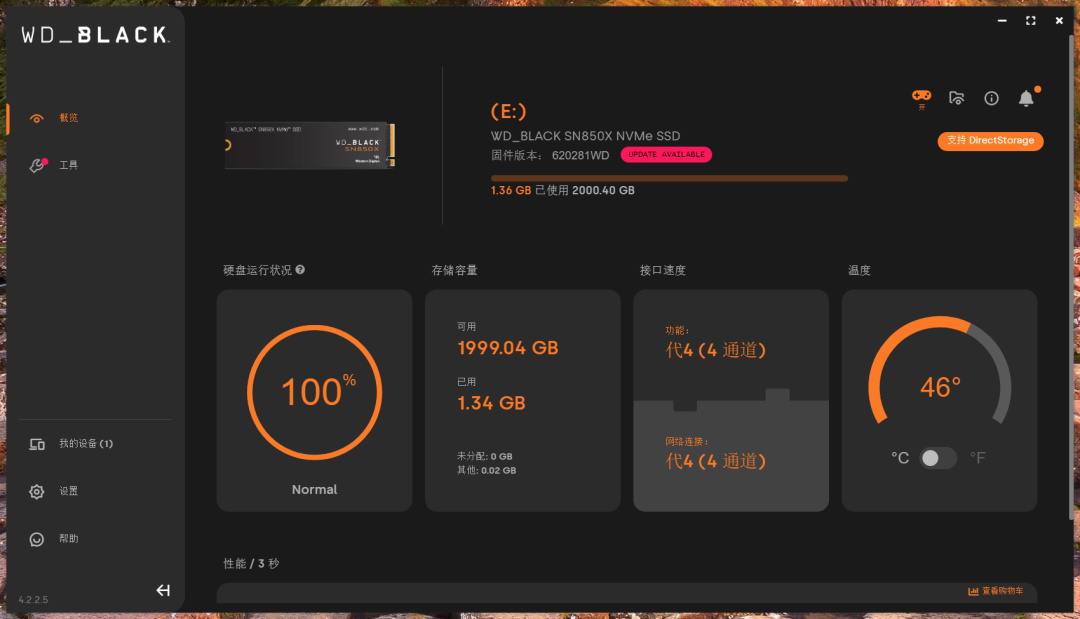This screenshot has width=1080, height=619.
Task: Click the 100% health circle
Action: [314, 392]
